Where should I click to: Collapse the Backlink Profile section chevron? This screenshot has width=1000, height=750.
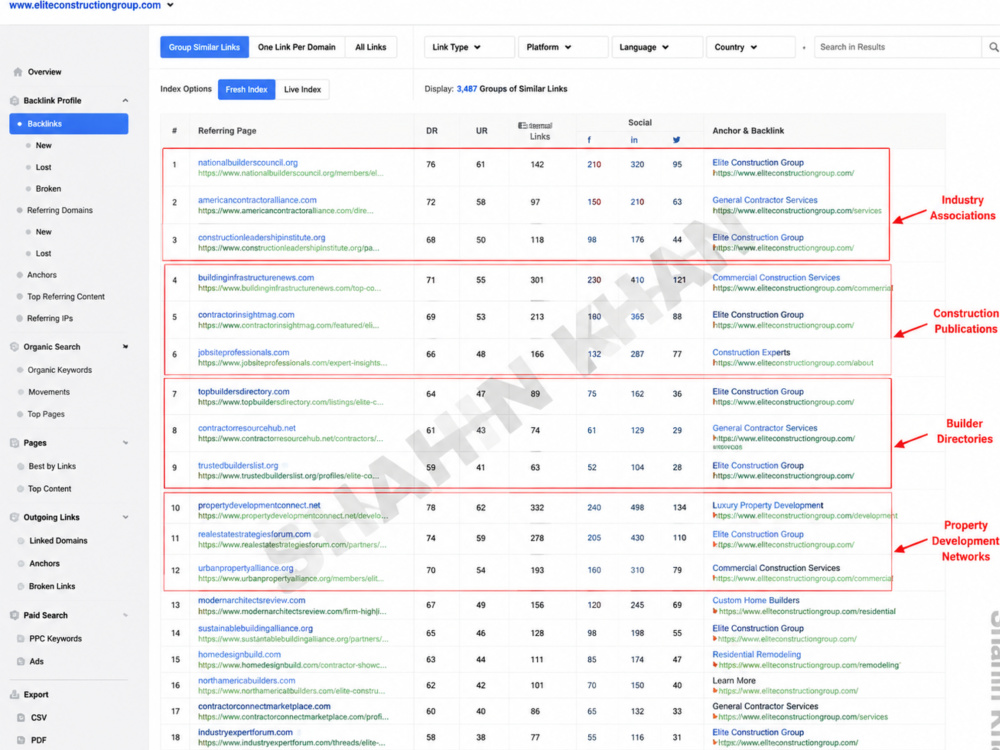125,101
